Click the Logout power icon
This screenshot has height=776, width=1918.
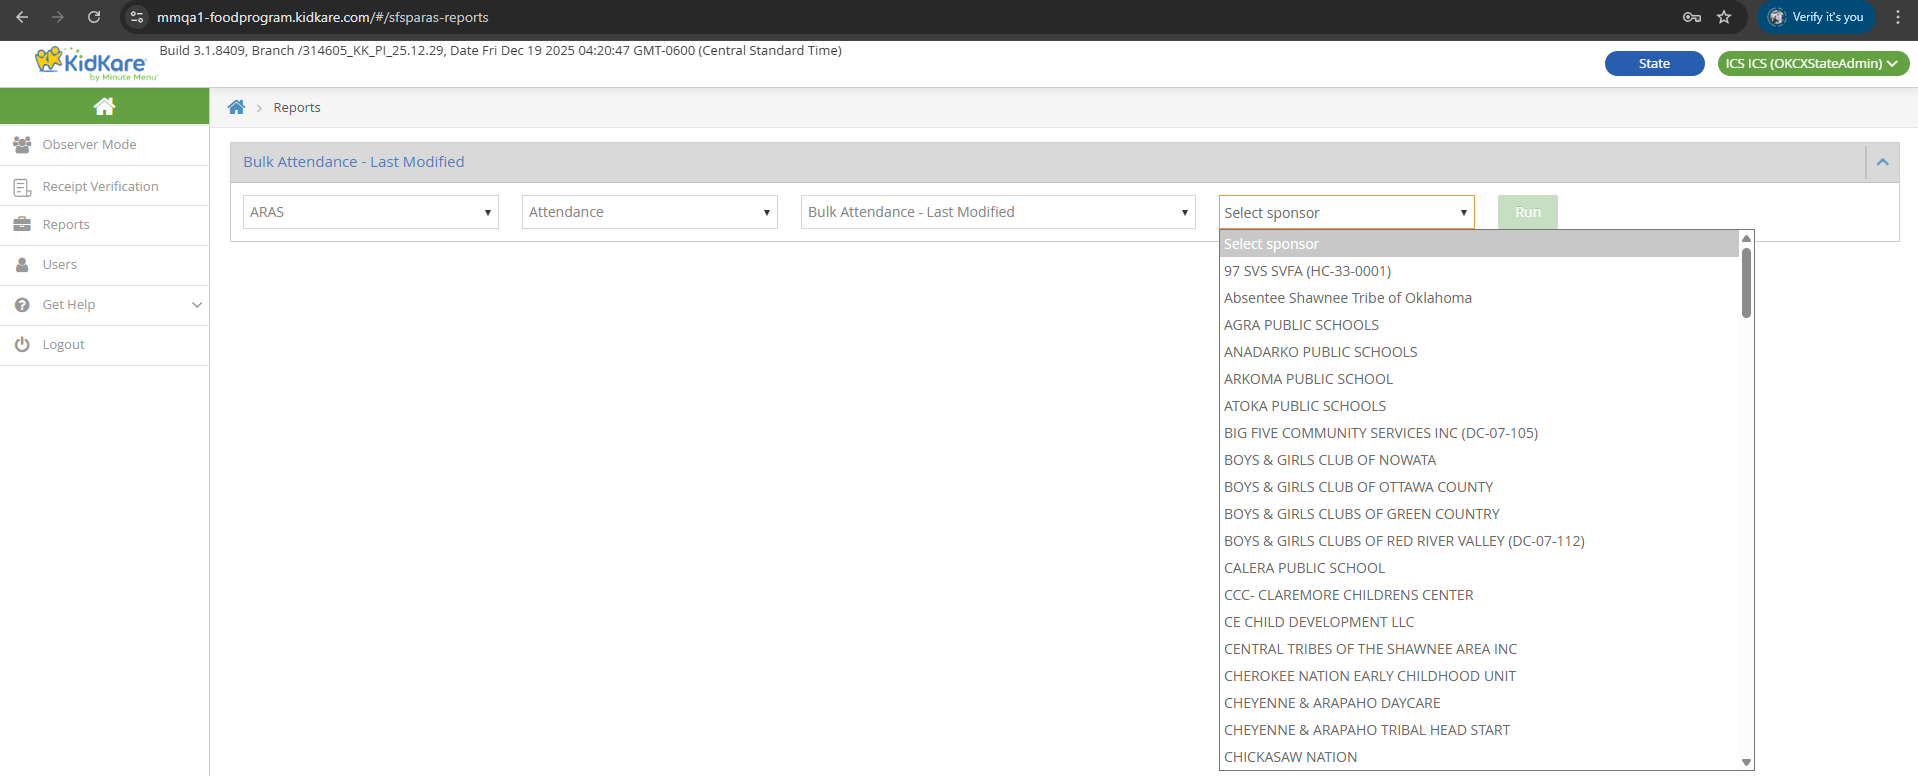coord(22,344)
